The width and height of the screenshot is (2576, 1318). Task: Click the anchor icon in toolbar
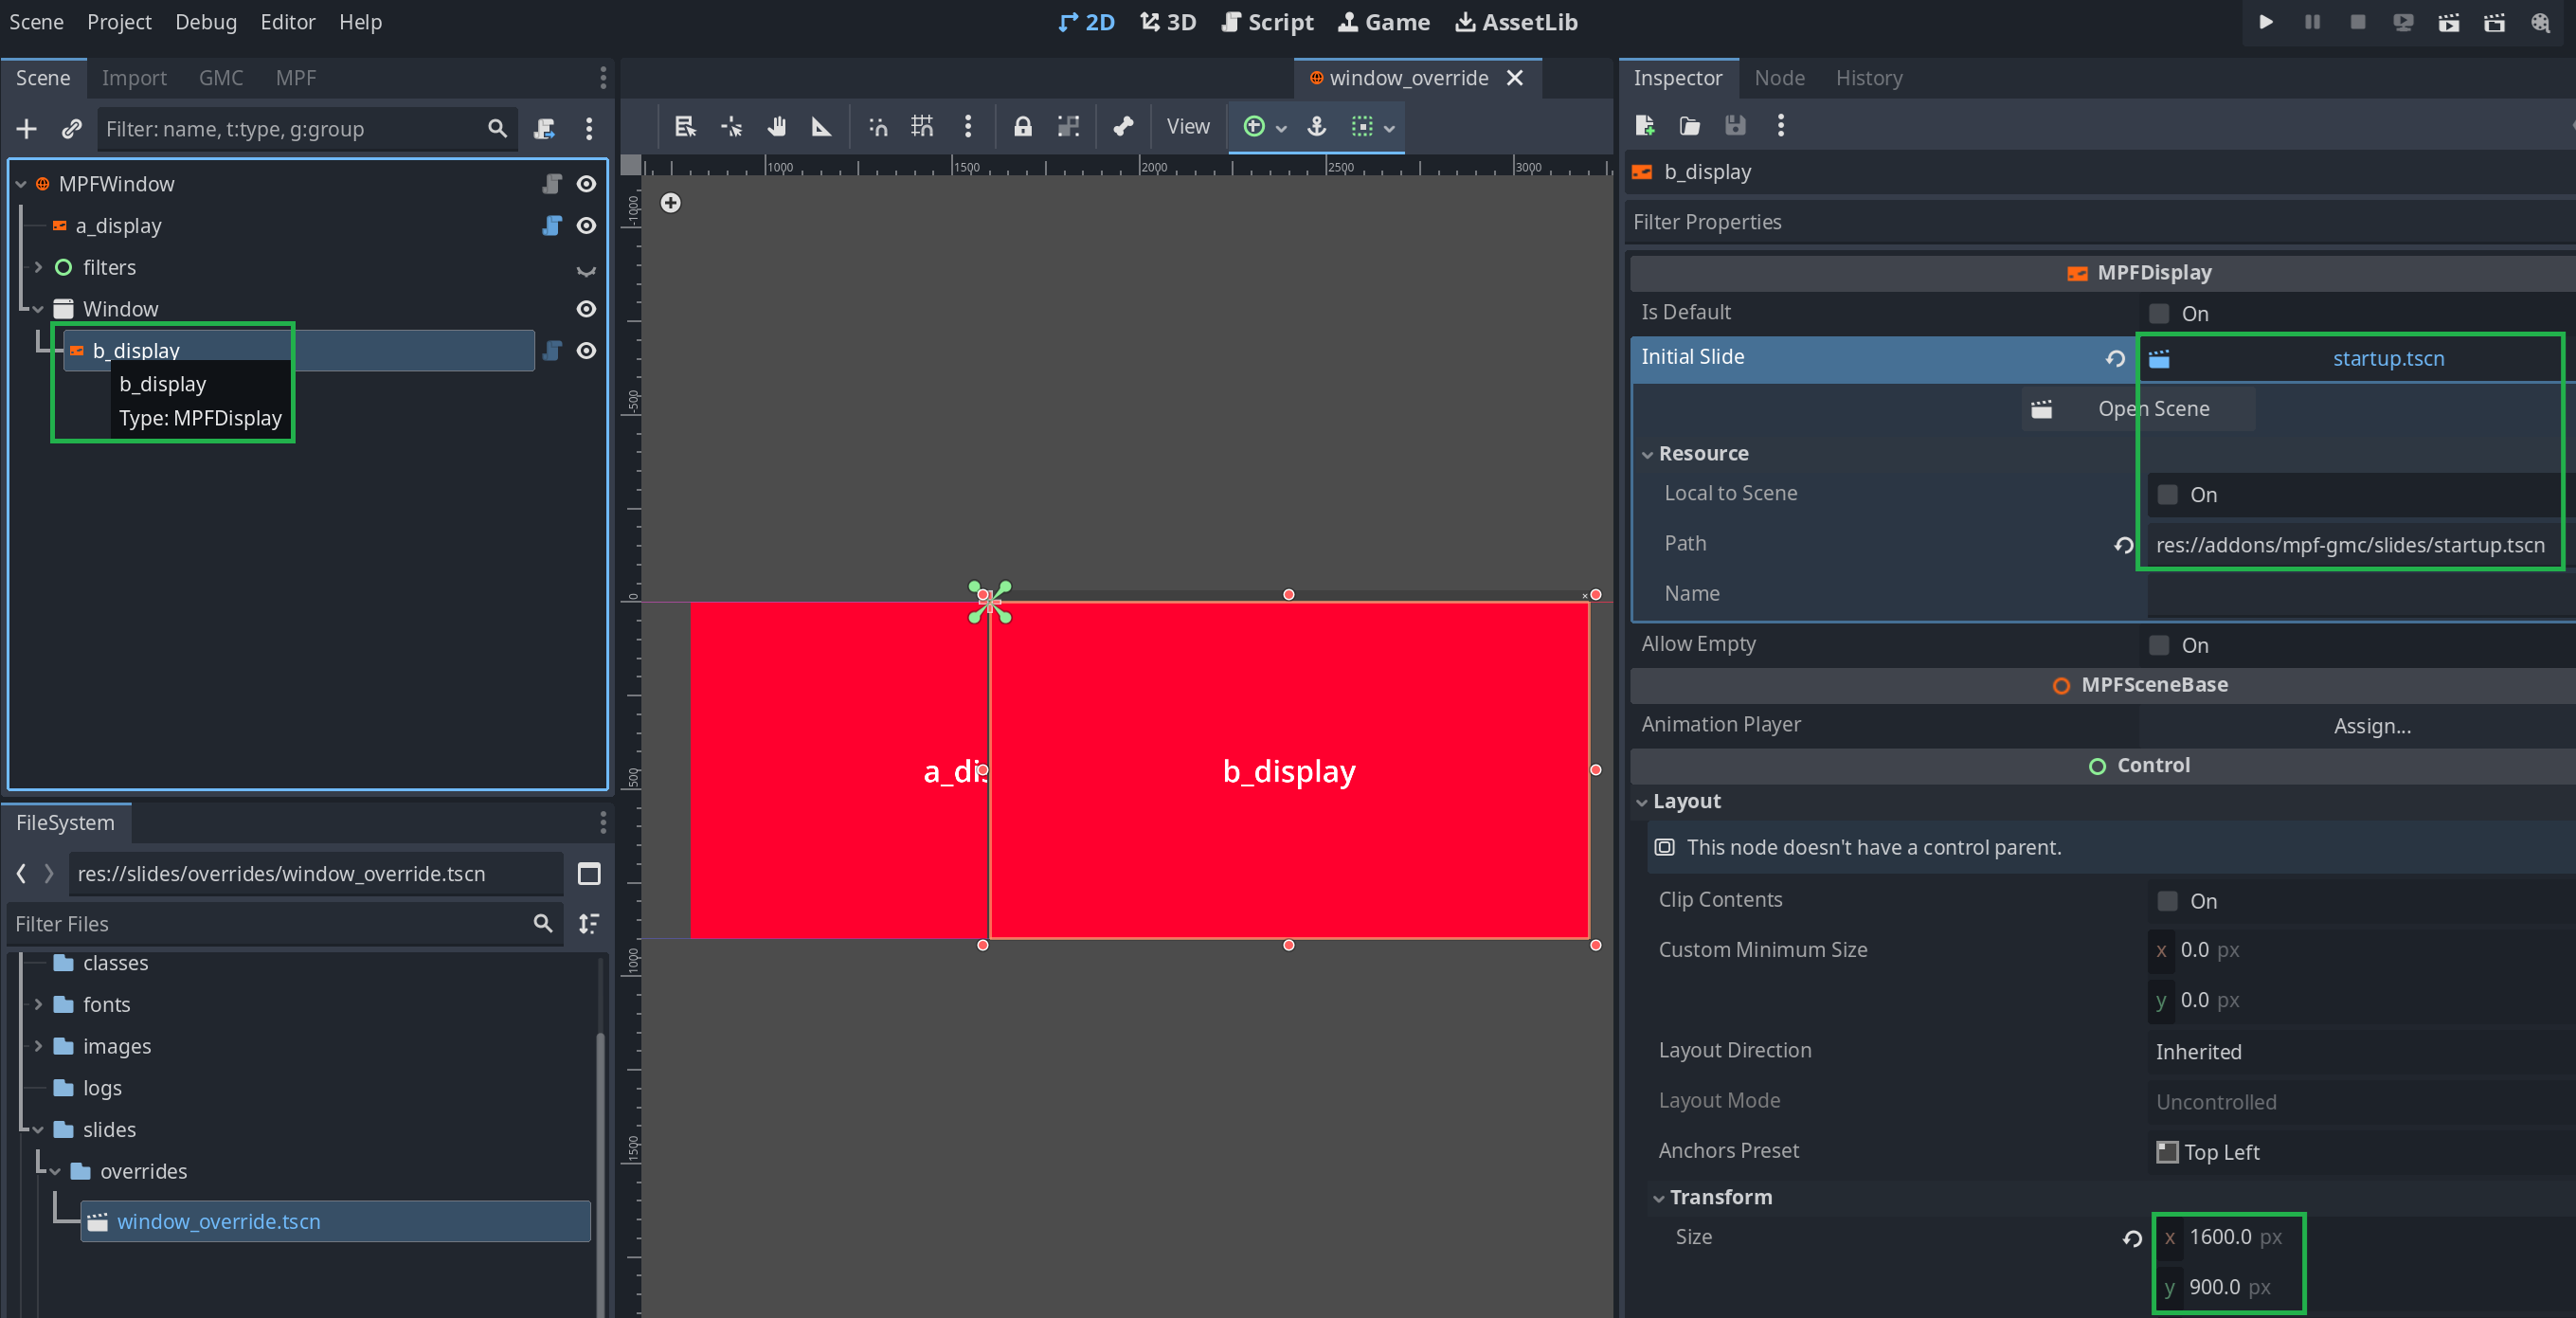point(1317,127)
